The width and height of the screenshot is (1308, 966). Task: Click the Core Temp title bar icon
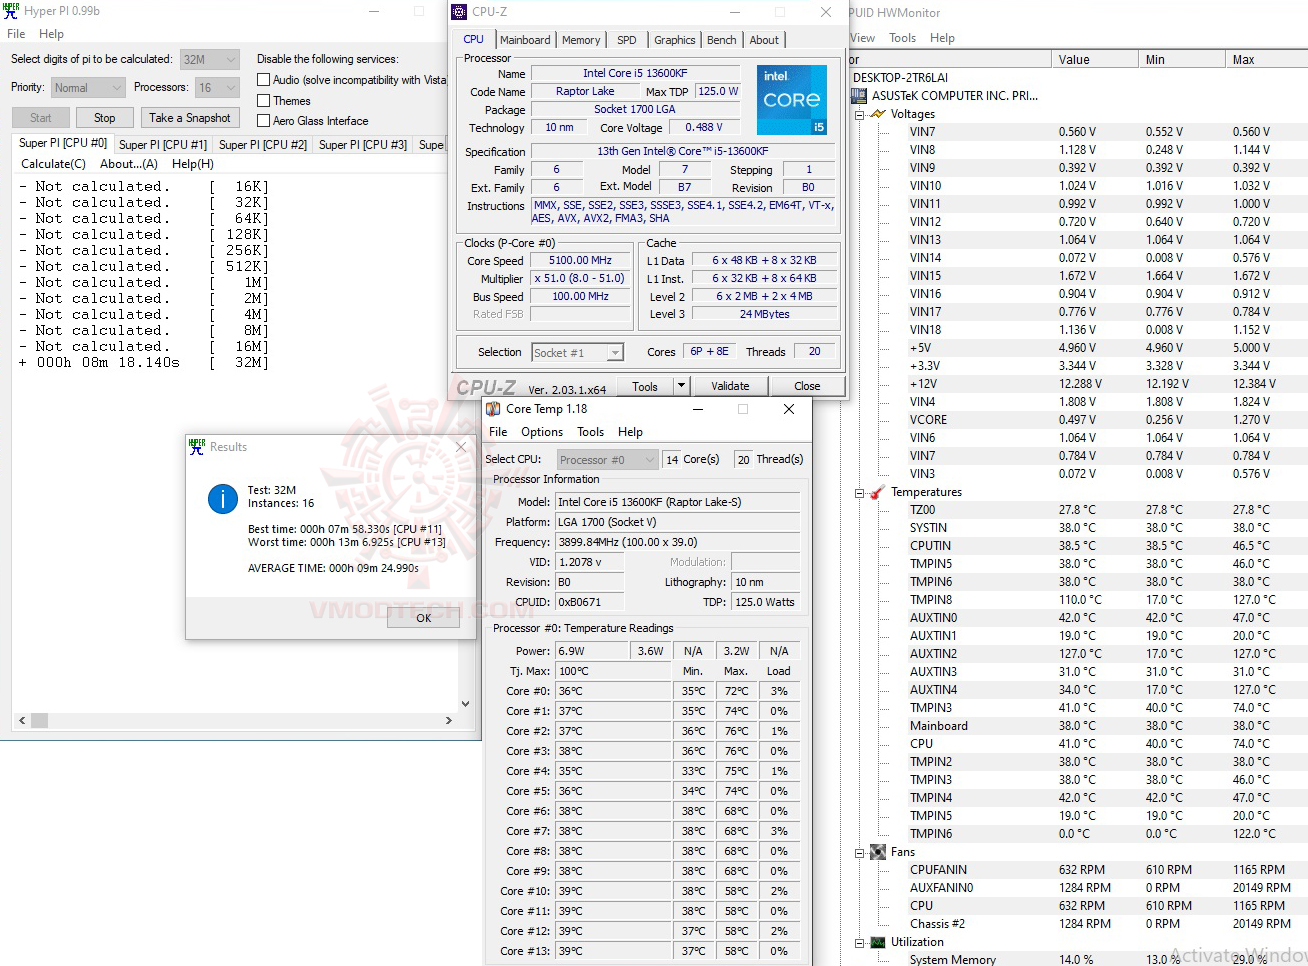point(493,409)
